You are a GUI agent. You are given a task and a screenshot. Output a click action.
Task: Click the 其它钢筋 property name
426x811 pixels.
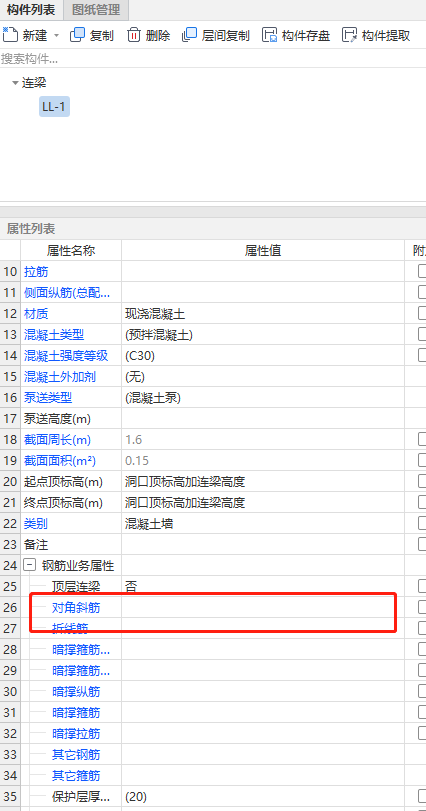[76, 755]
